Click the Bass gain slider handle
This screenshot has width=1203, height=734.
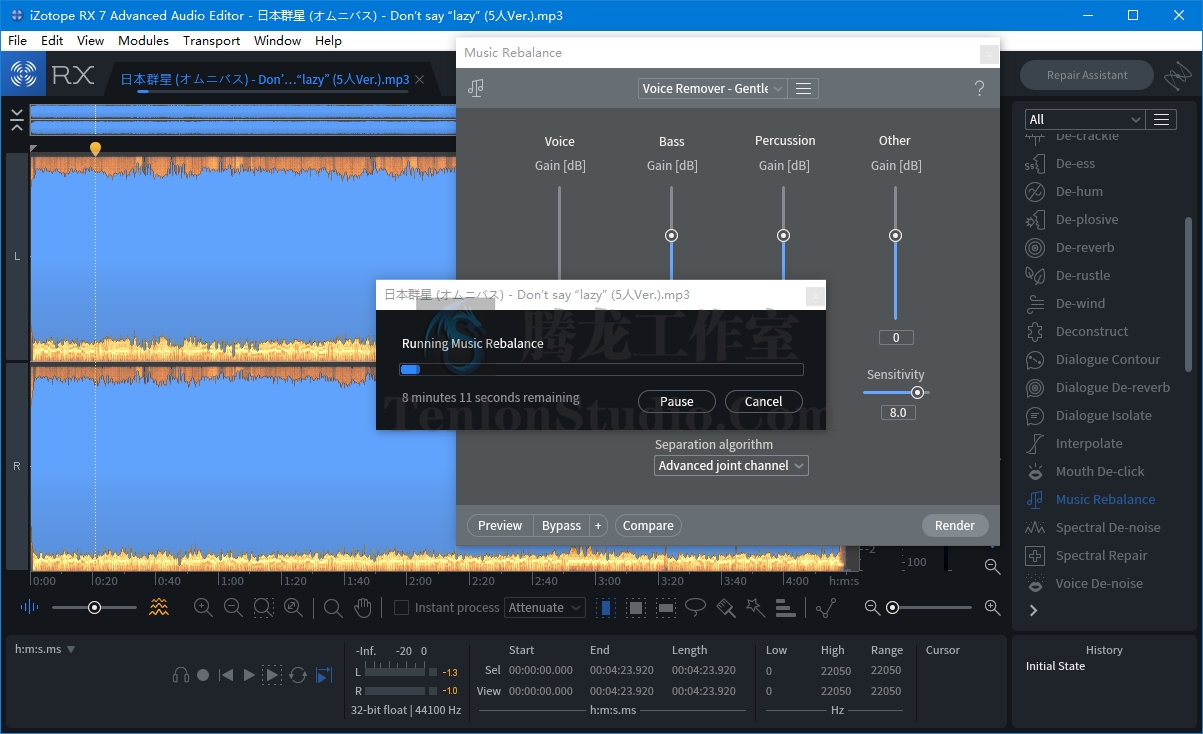672,235
